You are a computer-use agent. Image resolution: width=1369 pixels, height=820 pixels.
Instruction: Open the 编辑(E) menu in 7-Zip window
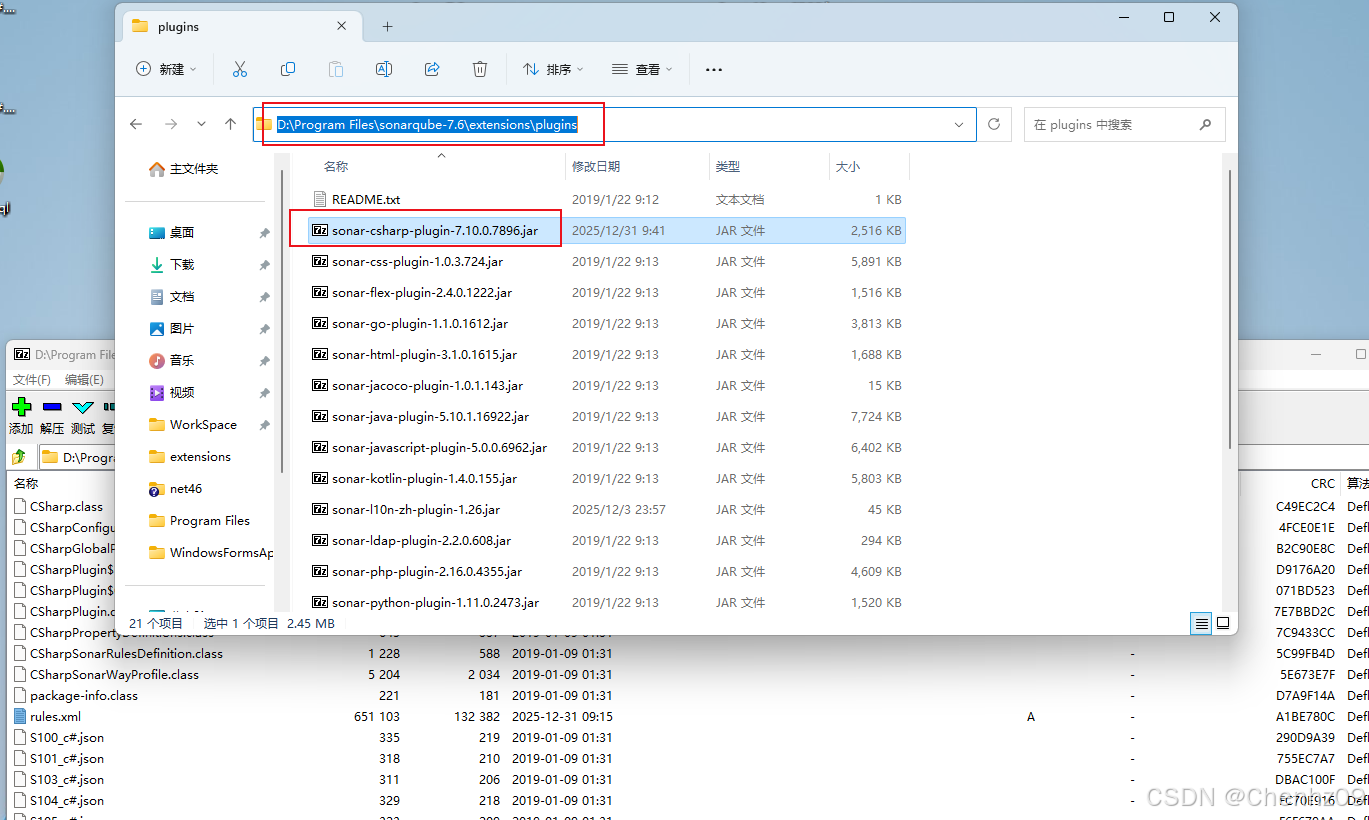pos(84,379)
